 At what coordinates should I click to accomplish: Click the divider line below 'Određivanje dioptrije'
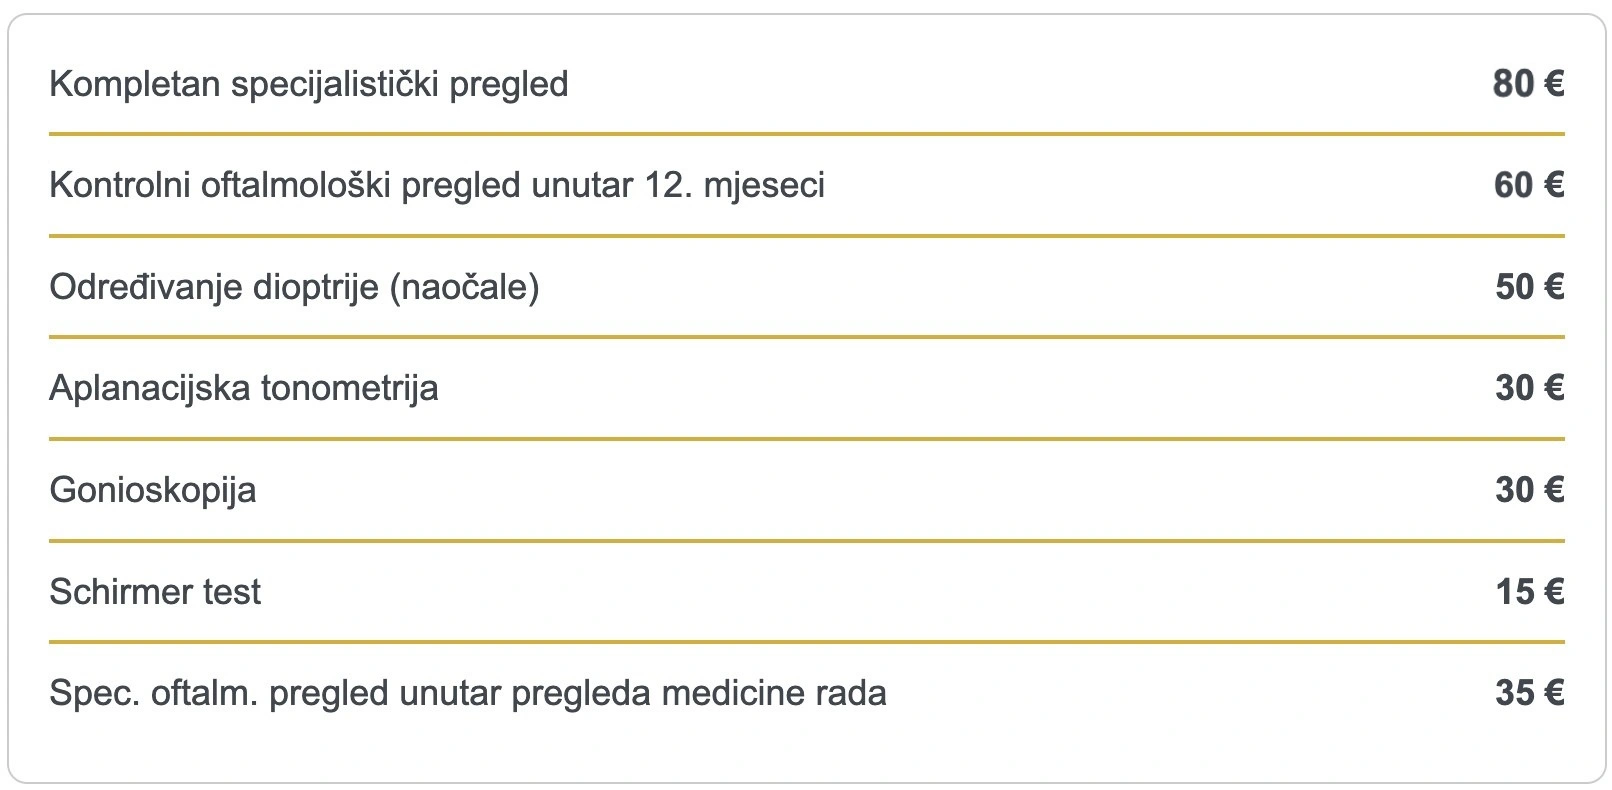click(x=806, y=338)
